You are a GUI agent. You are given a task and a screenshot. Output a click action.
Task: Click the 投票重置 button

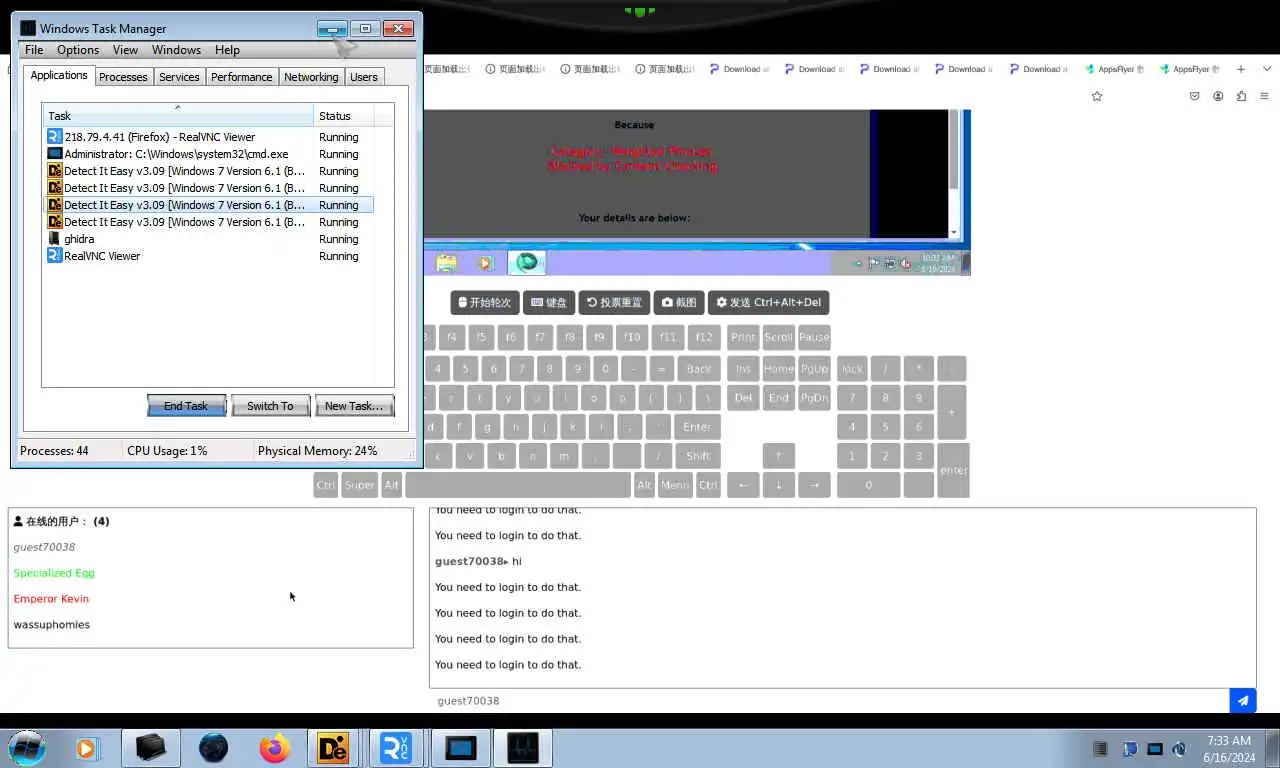point(614,303)
